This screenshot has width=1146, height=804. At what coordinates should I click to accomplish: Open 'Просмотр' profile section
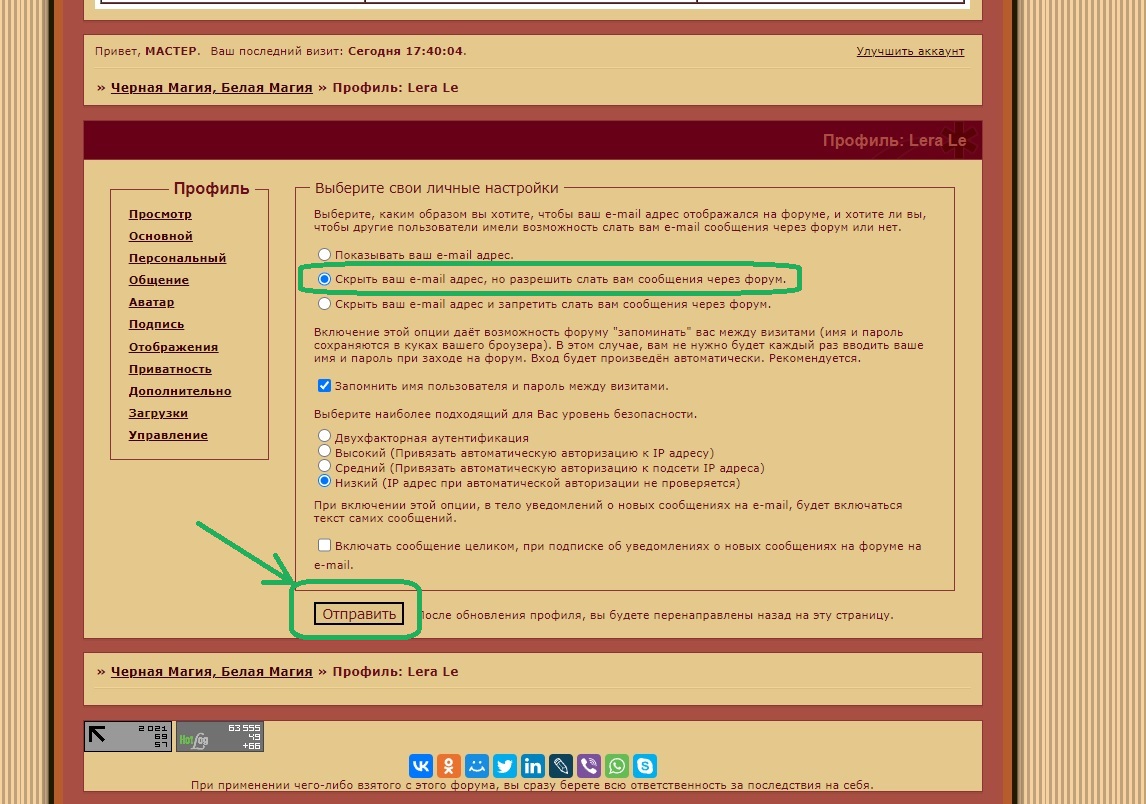160,214
